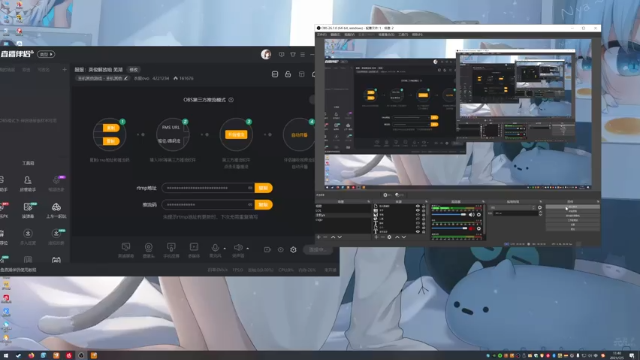Reveal the hidden rtmp address with its eye icon

coord(250,188)
